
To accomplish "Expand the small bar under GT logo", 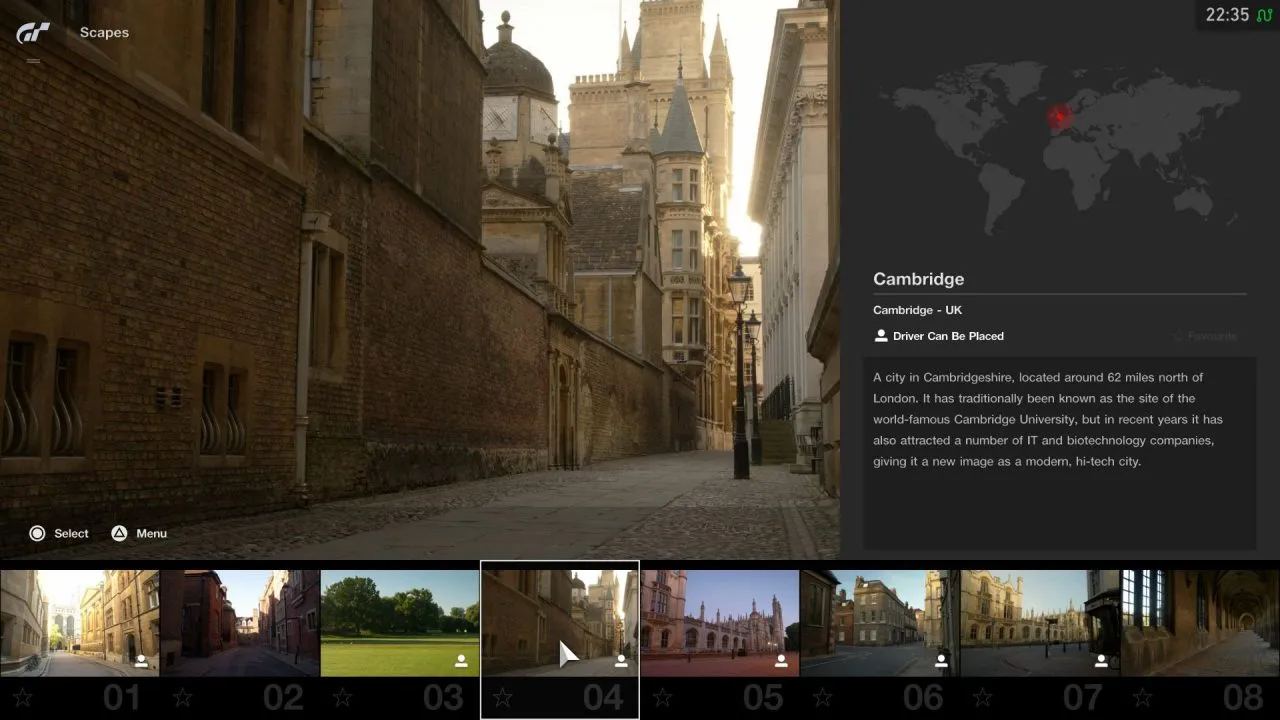I will coord(33,61).
